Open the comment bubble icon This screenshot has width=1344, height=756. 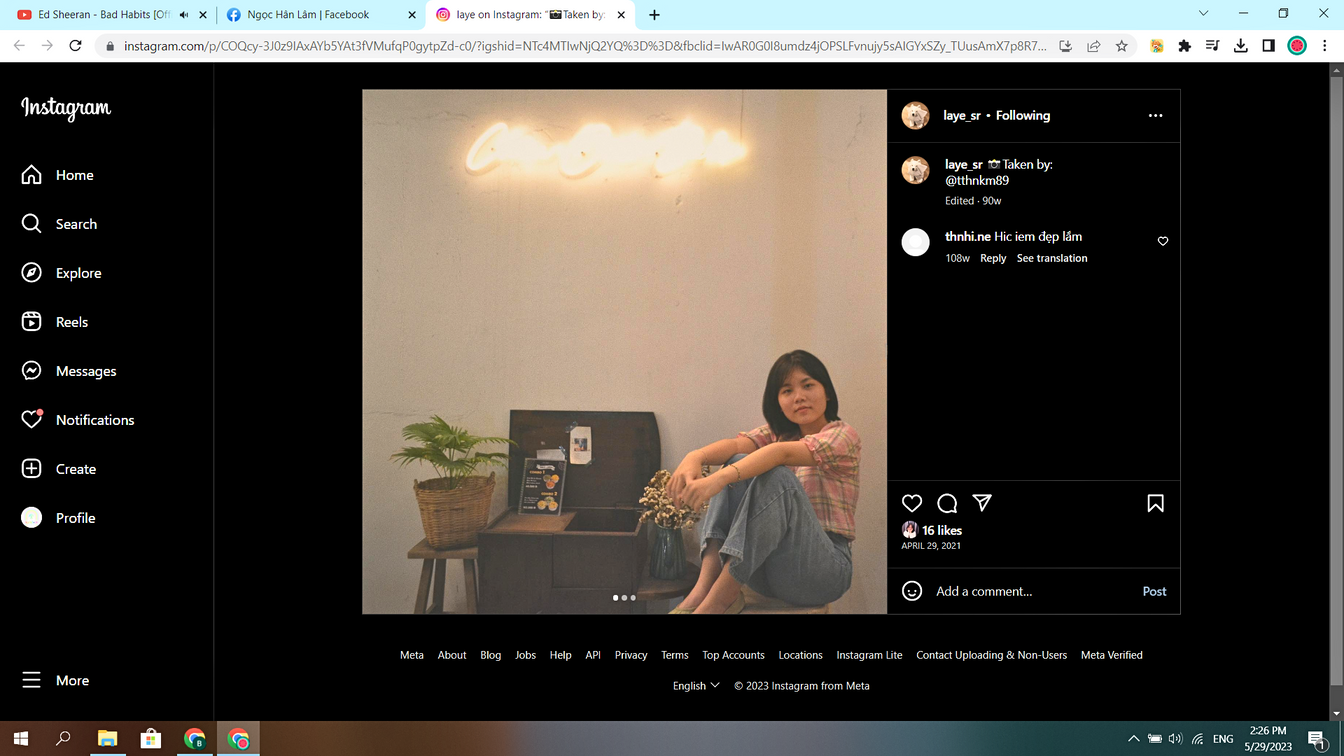point(947,503)
